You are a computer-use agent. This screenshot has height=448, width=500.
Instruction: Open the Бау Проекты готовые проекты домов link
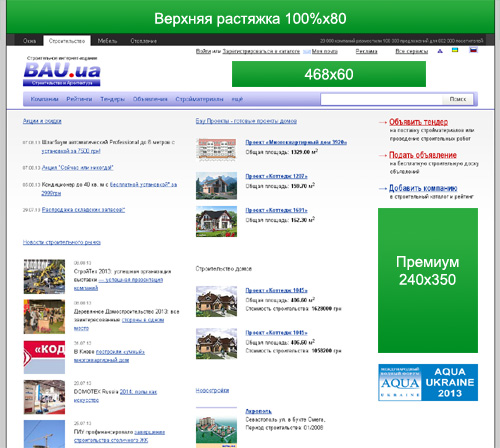tap(246, 121)
